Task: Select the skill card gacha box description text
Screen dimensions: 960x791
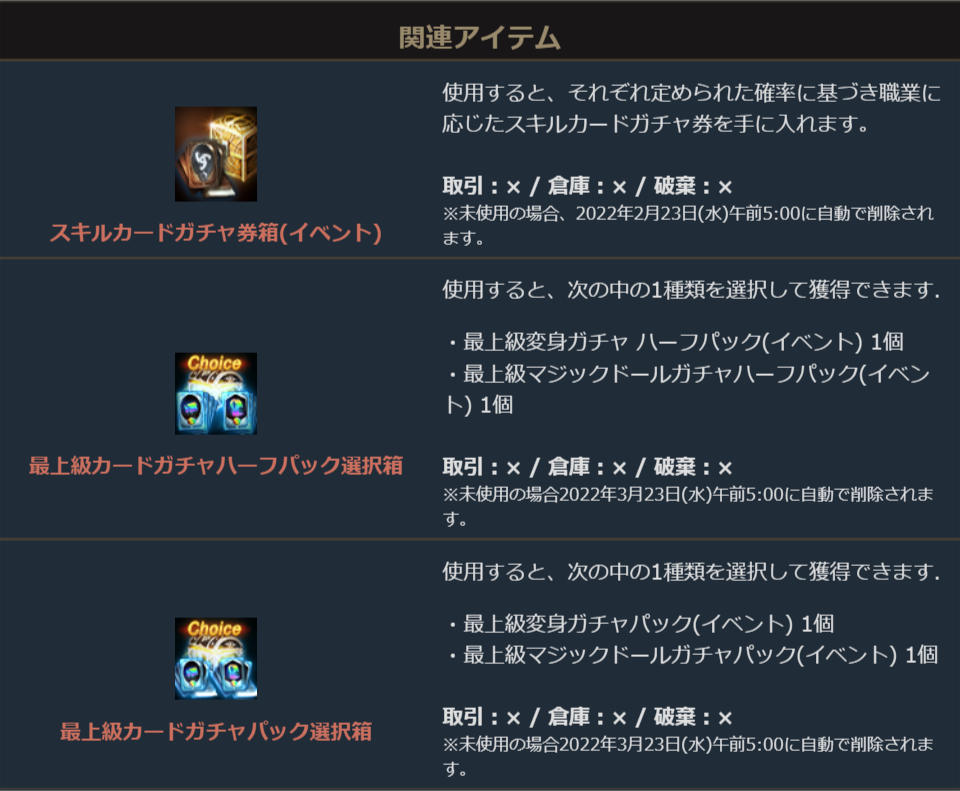Action: click(691, 108)
